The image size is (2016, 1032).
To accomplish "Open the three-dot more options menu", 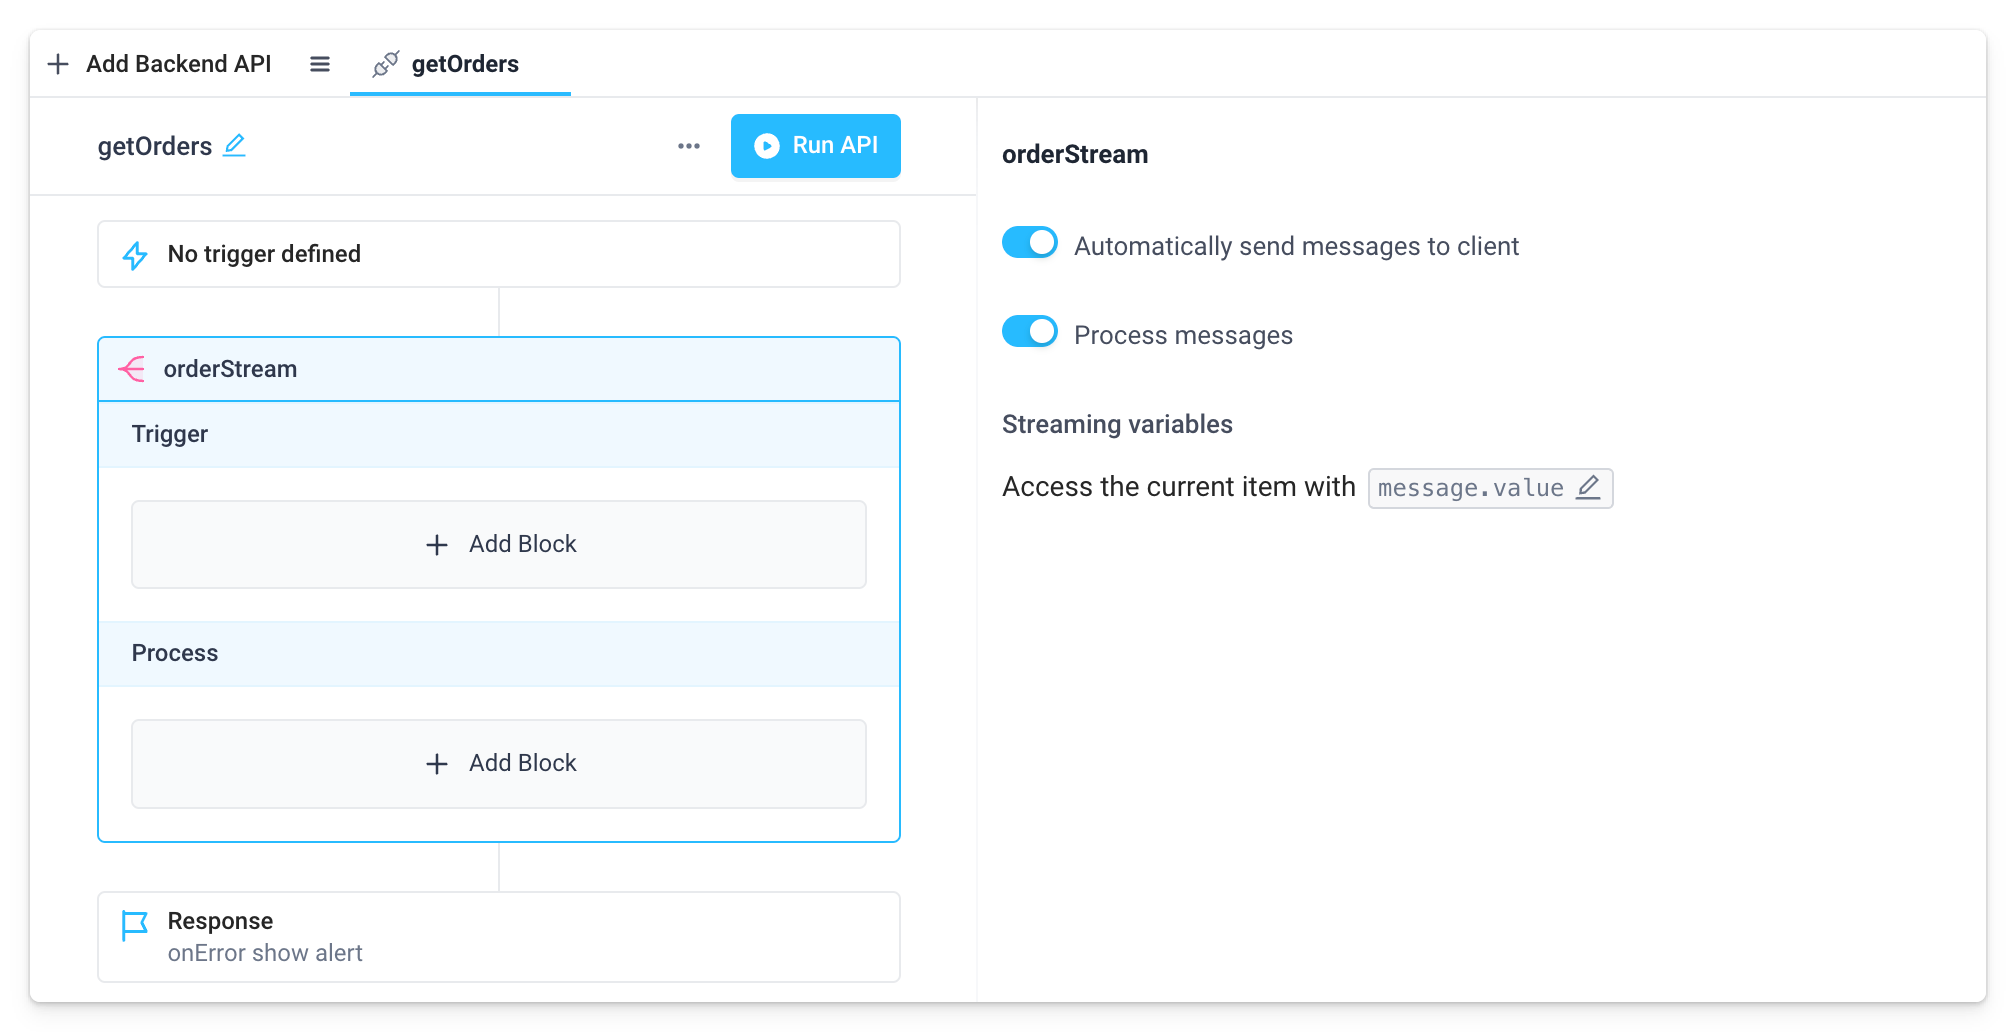I will tap(688, 146).
